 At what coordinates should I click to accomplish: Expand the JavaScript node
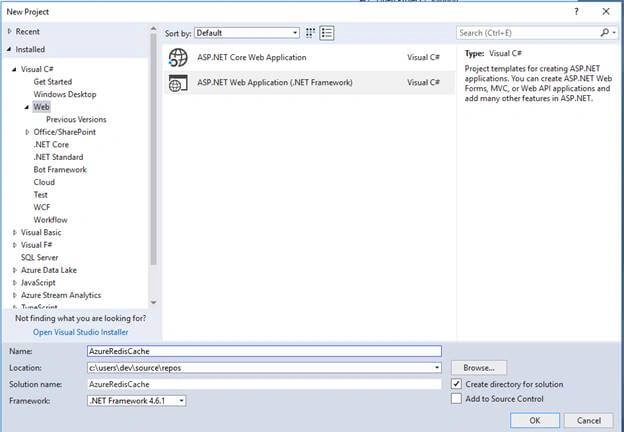pos(15,283)
